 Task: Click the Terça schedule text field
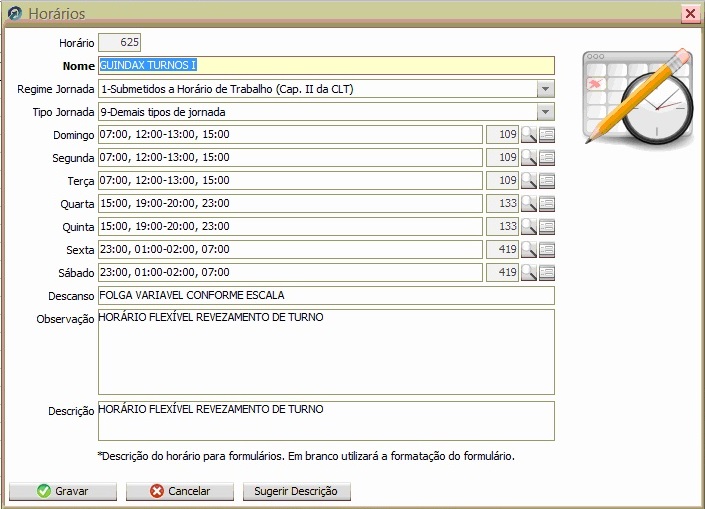[x=290, y=180]
